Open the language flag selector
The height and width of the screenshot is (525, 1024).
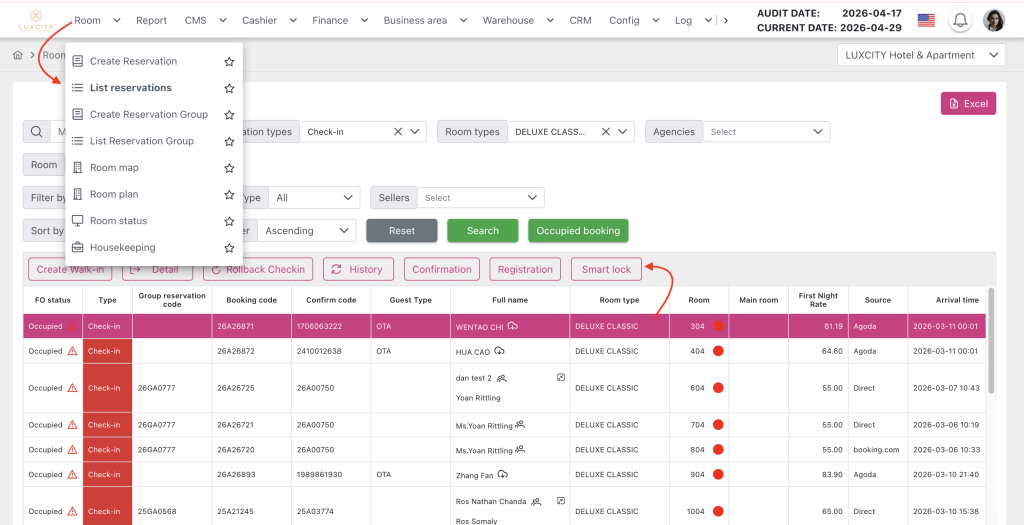tap(926, 20)
